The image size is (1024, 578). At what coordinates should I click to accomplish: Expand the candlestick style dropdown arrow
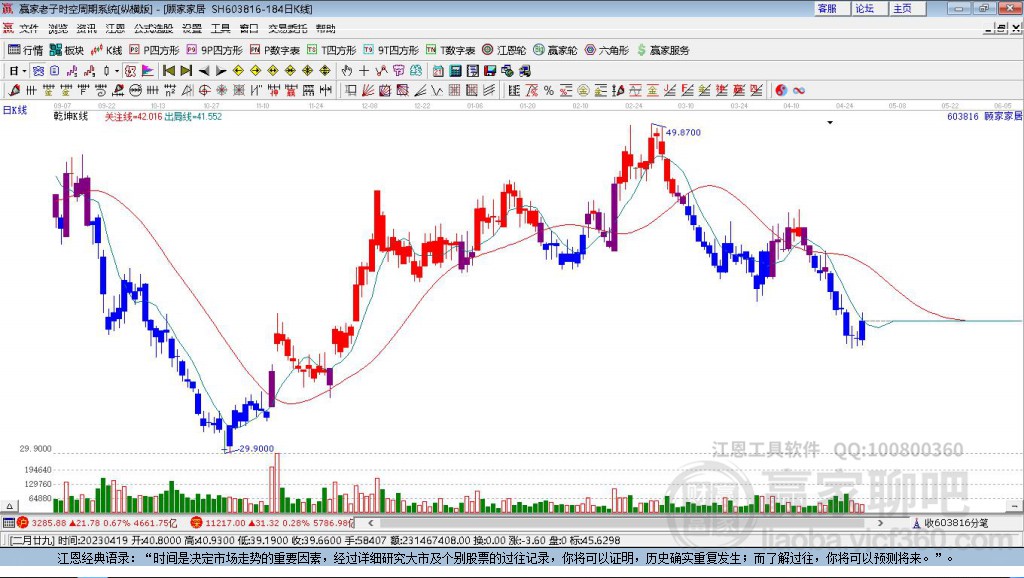click(117, 71)
